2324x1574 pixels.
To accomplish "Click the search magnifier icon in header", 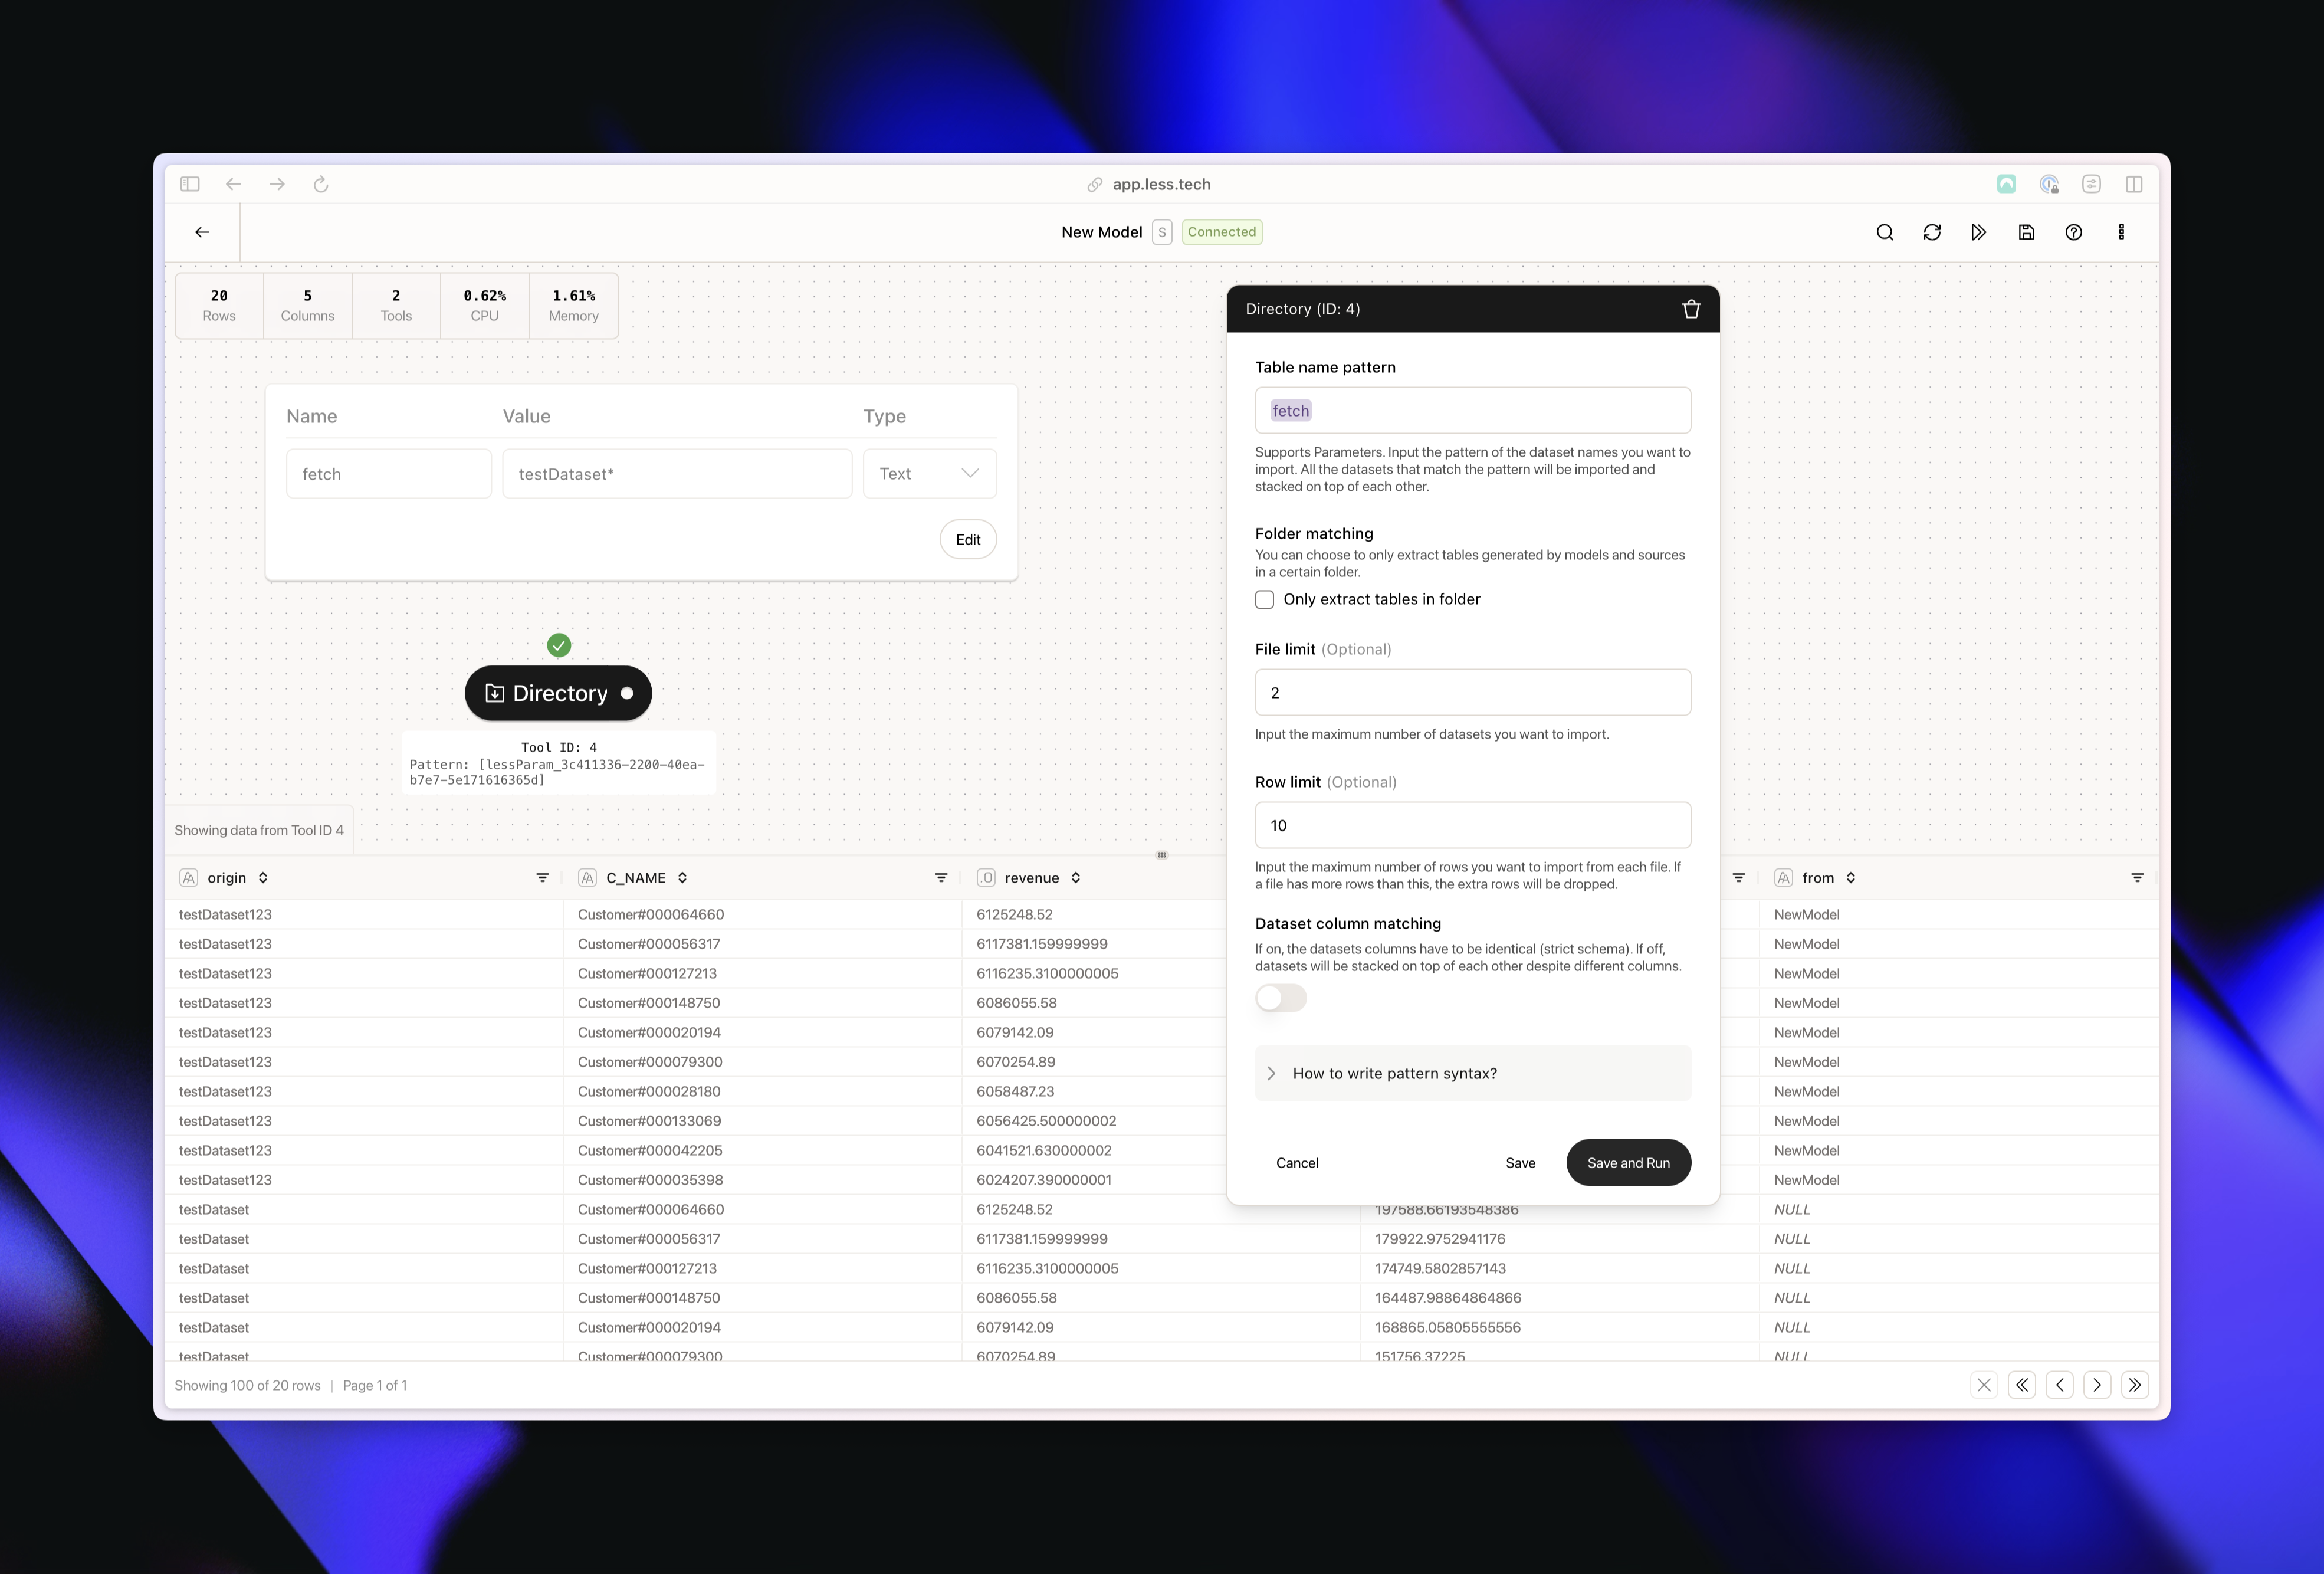I will click(x=1884, y=232).
